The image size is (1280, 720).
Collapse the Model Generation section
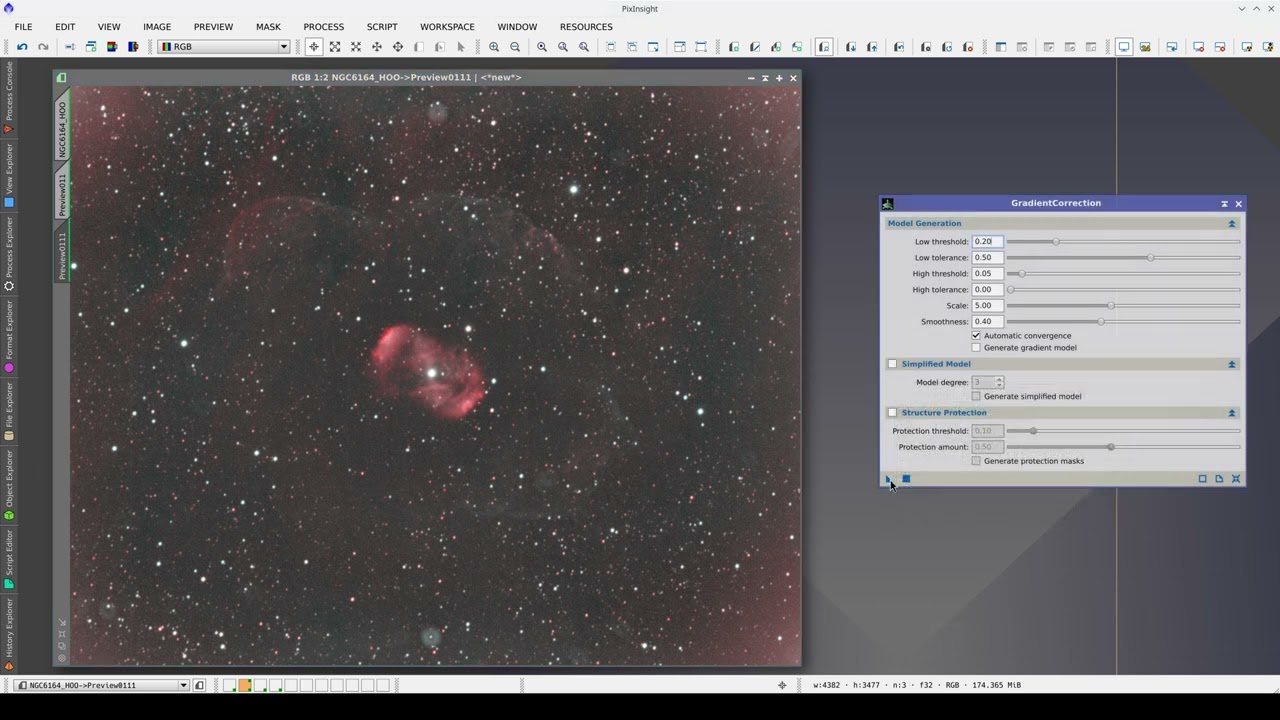[x=1231, y=224]
